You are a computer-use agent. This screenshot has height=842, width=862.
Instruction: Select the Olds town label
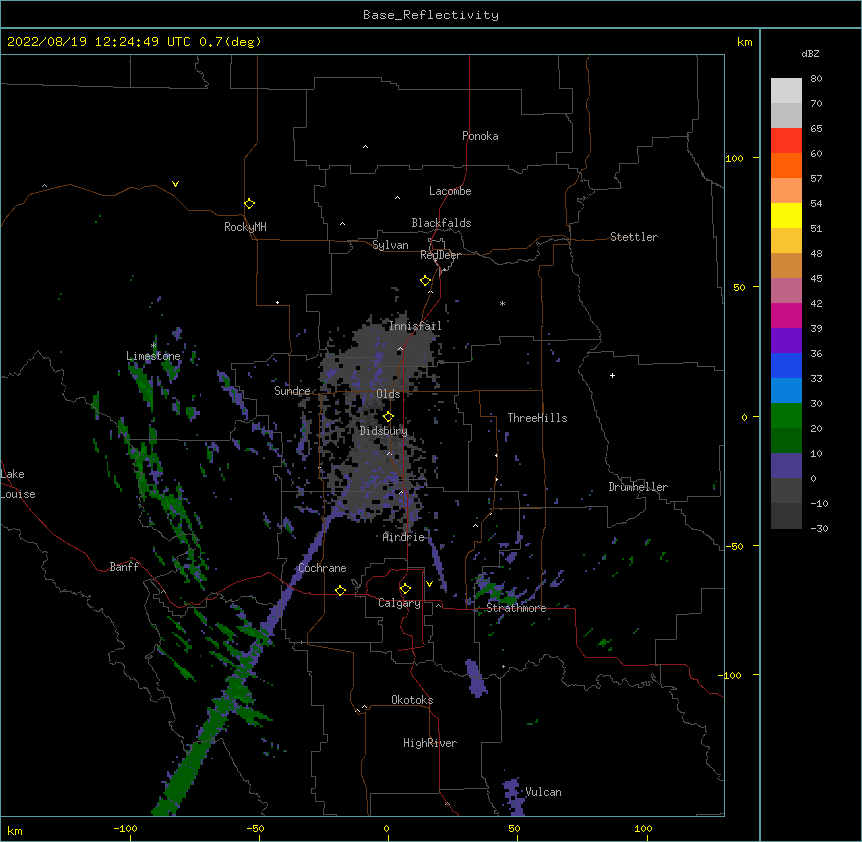coord(388,394)
